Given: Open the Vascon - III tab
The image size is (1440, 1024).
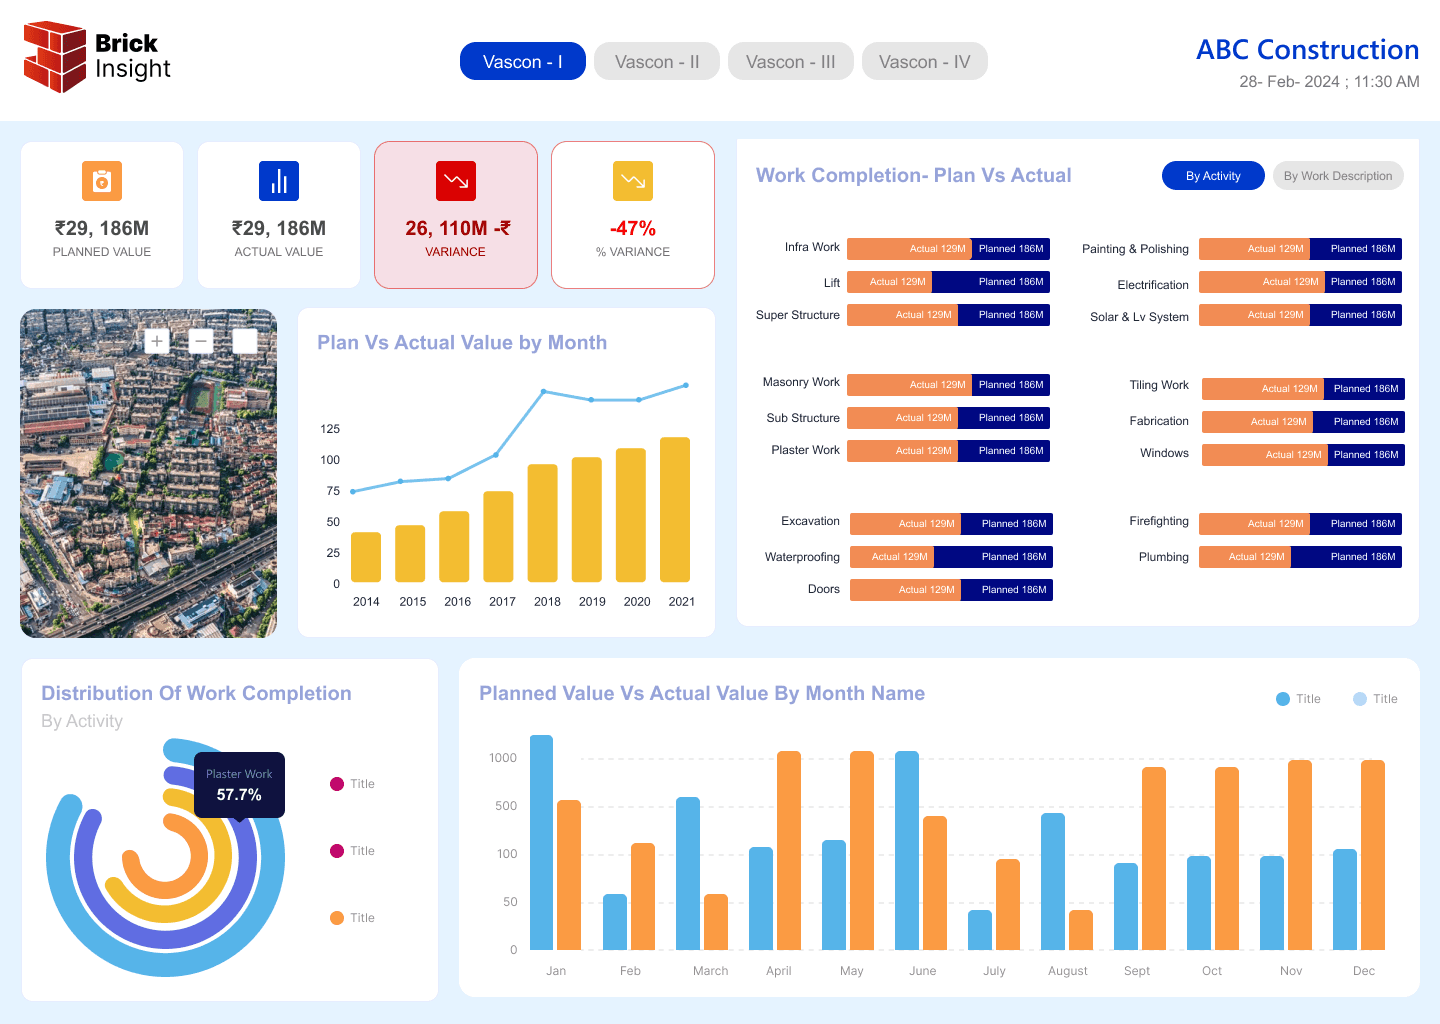Looking at the screenshot, I should tap(791, 61).
